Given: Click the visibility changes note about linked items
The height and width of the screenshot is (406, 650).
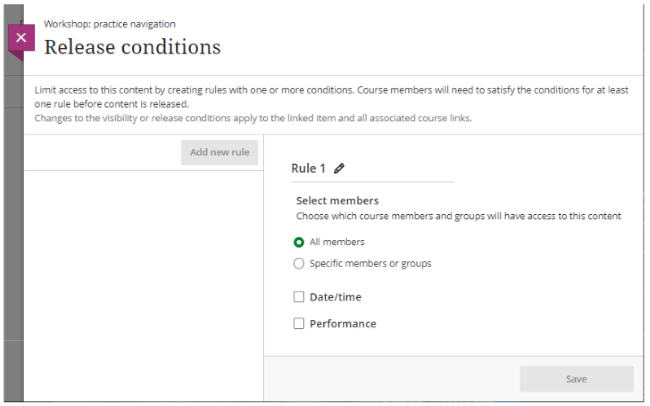Looking at the screenshot, I should pyautogui.click(x=252, y=118).
